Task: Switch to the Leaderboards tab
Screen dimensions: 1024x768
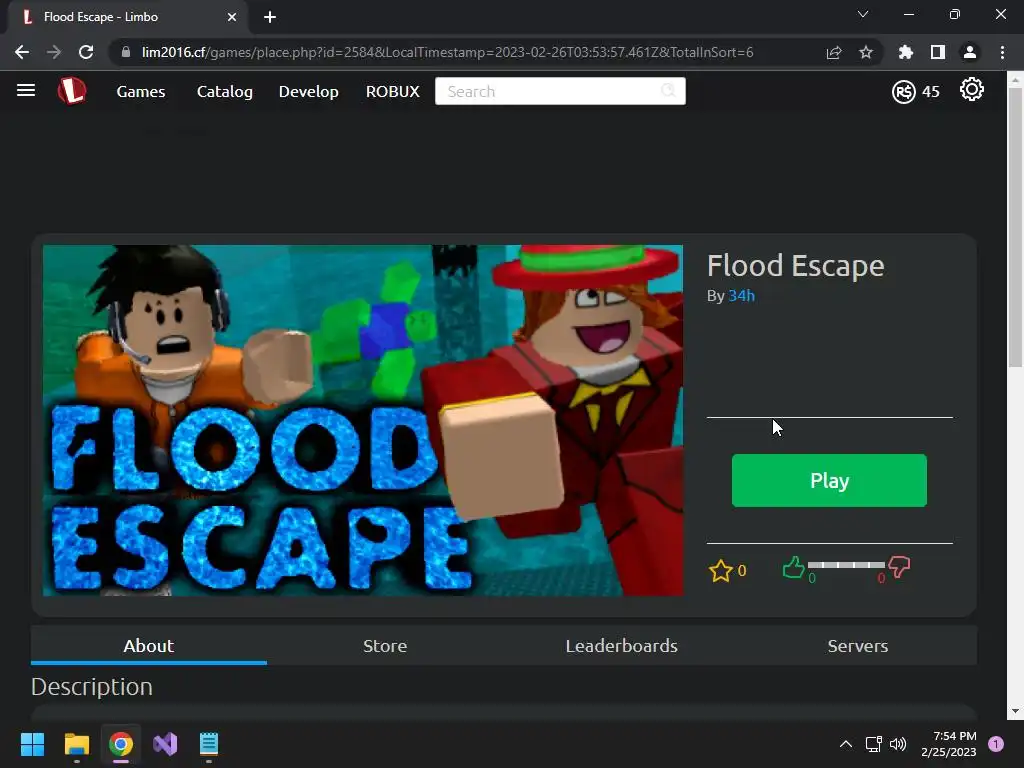Action: pos(622,645)
